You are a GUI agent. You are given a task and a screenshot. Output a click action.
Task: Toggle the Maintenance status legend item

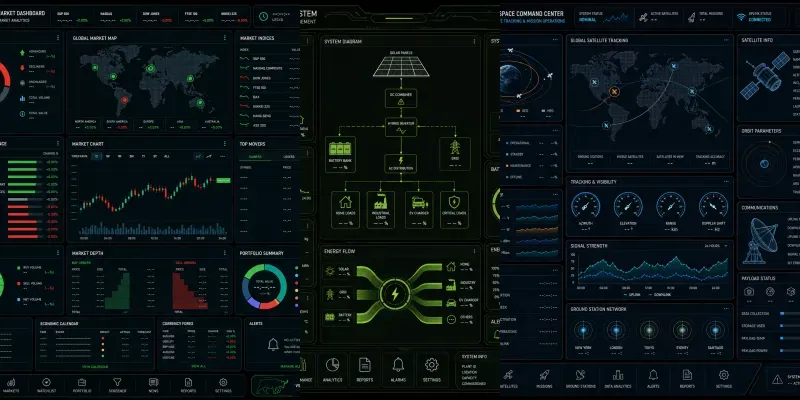point(519,165)
